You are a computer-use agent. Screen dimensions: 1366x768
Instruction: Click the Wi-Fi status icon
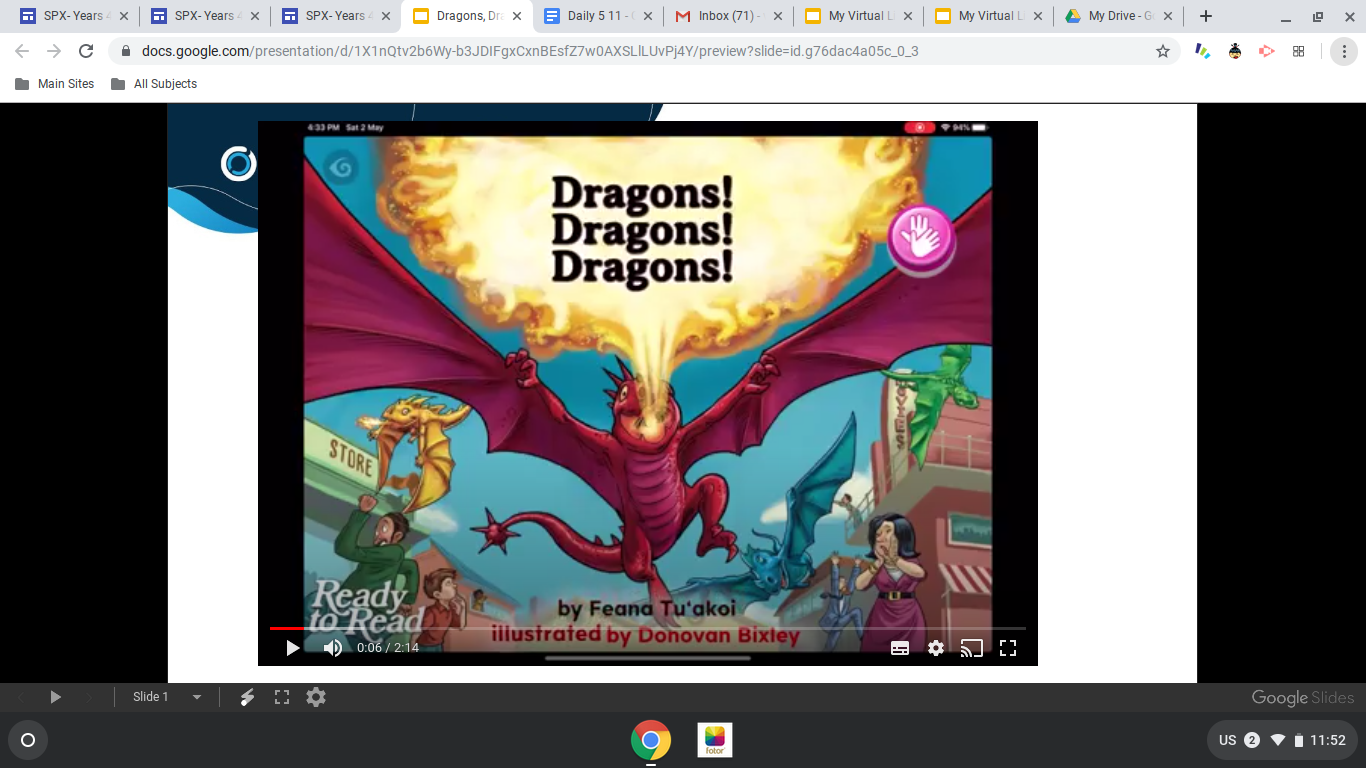(x=1278, y=740)
